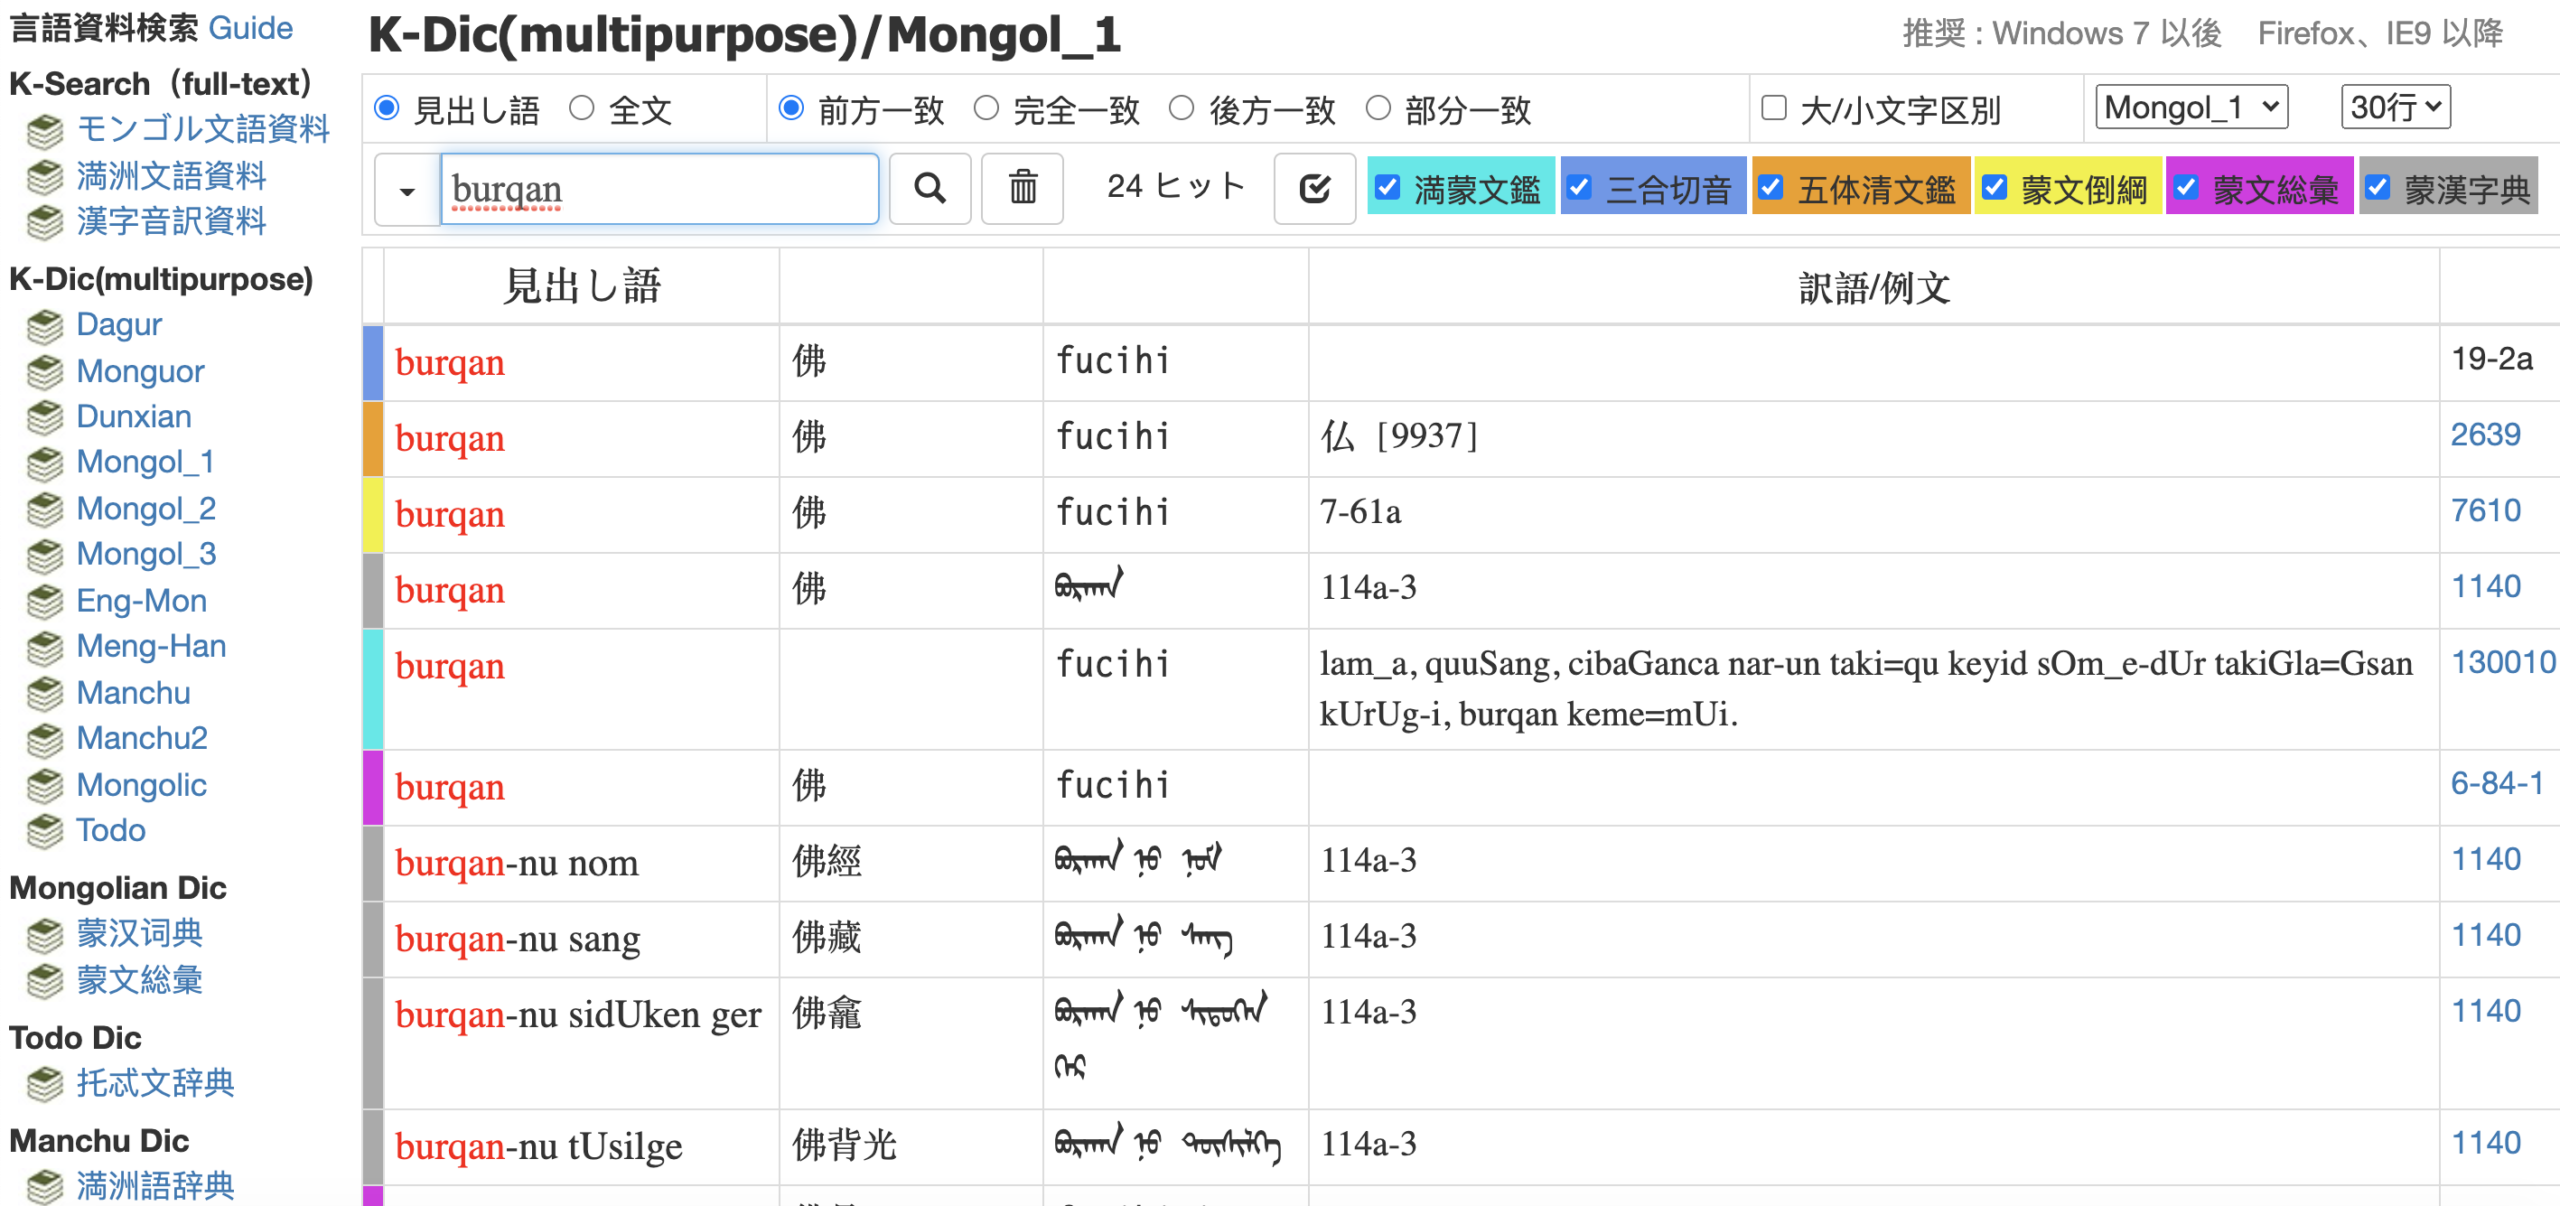This screenshot has height=1206, width=2560.
Task: Click book icon beside Meng-Han
Action: pos(45,647)
